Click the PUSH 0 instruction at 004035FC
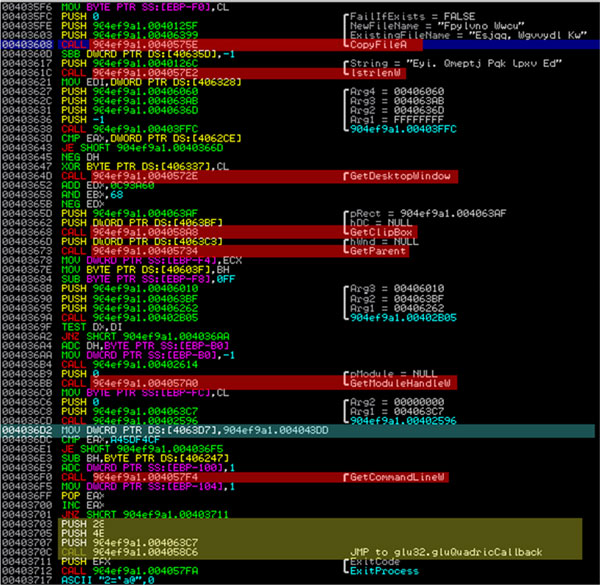 [80, 17]
